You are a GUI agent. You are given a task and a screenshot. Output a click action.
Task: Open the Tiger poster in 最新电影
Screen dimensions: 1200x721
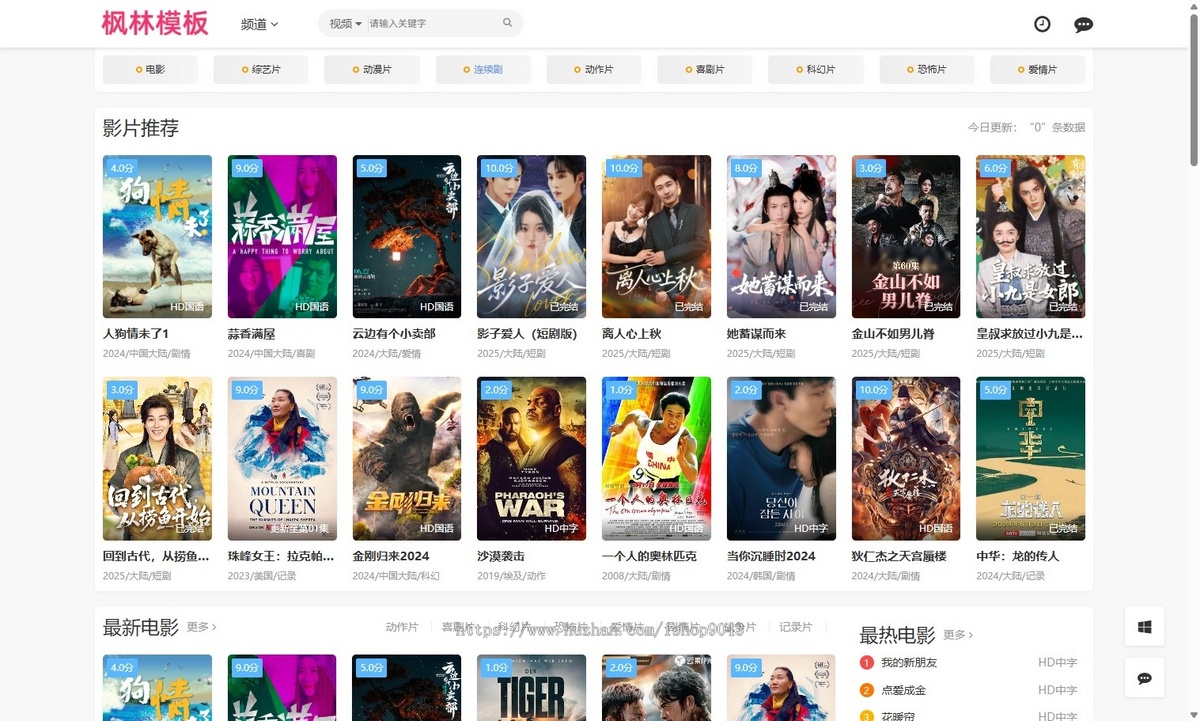[532, 688]
